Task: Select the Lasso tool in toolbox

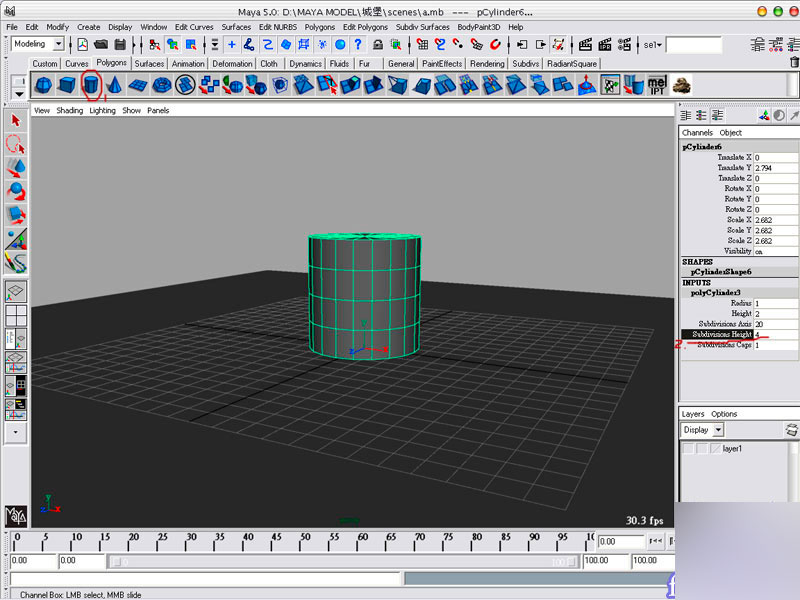Action: pos(15,144)
